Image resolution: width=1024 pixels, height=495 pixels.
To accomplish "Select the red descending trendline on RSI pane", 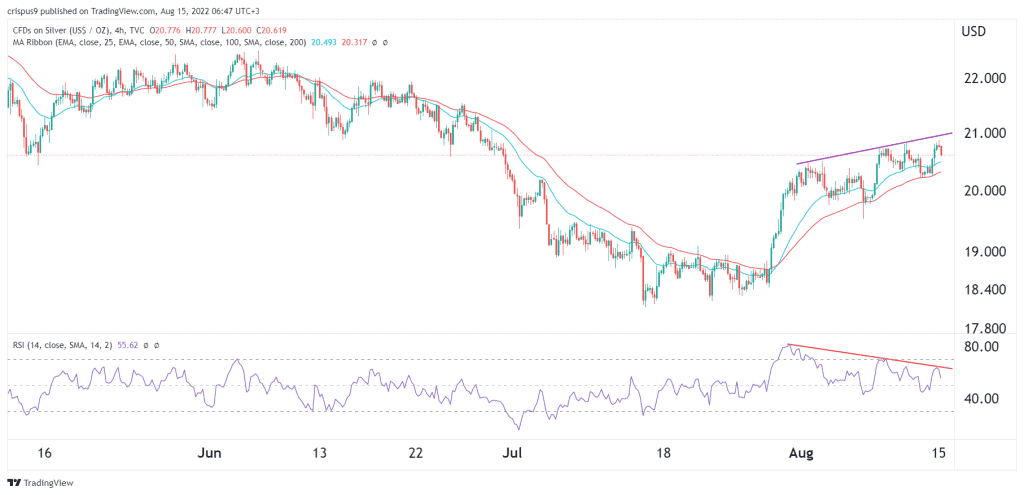I will coord(871,356).
